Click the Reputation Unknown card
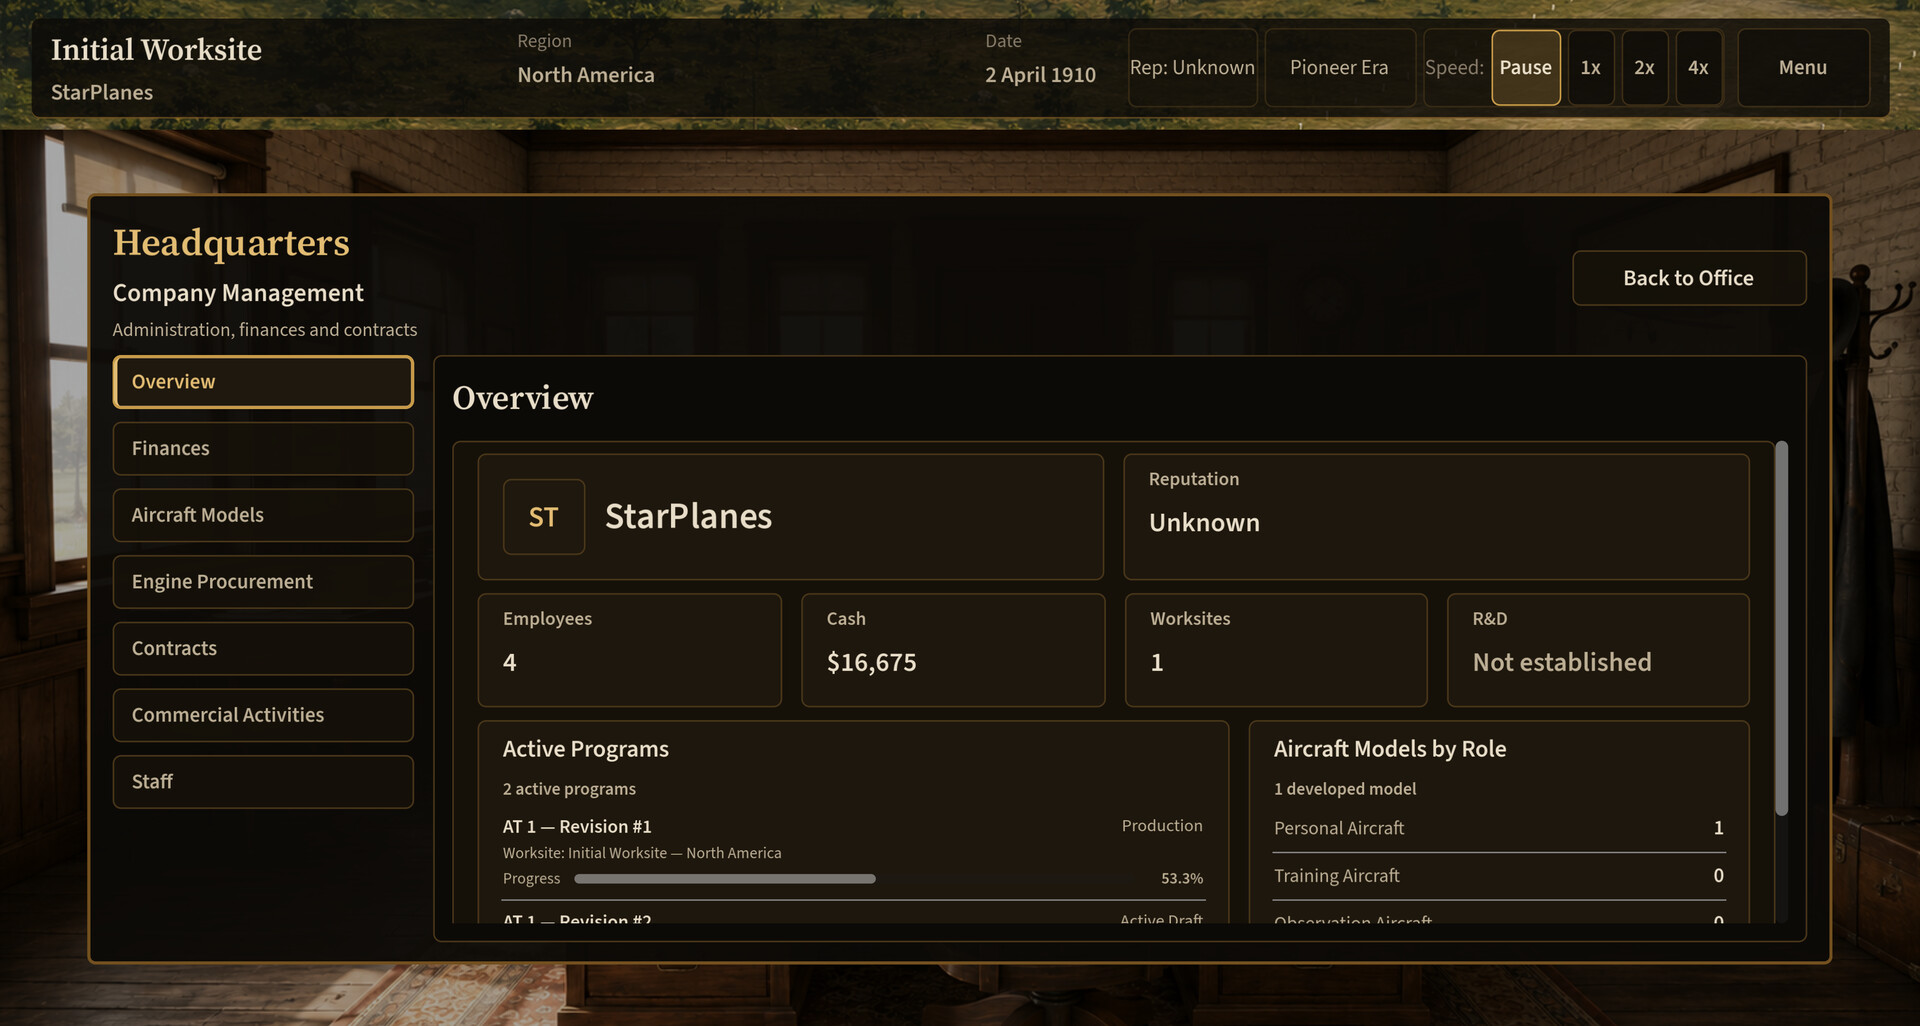The width and height of the screenshot is (1920, 1026). [1436, 517]
